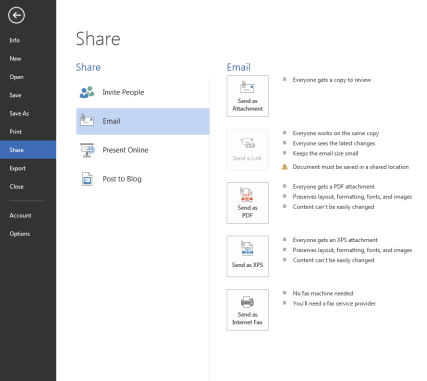The image size is (427, 381).
Task: Choose Present Online label
Action: tap(125, 150)
